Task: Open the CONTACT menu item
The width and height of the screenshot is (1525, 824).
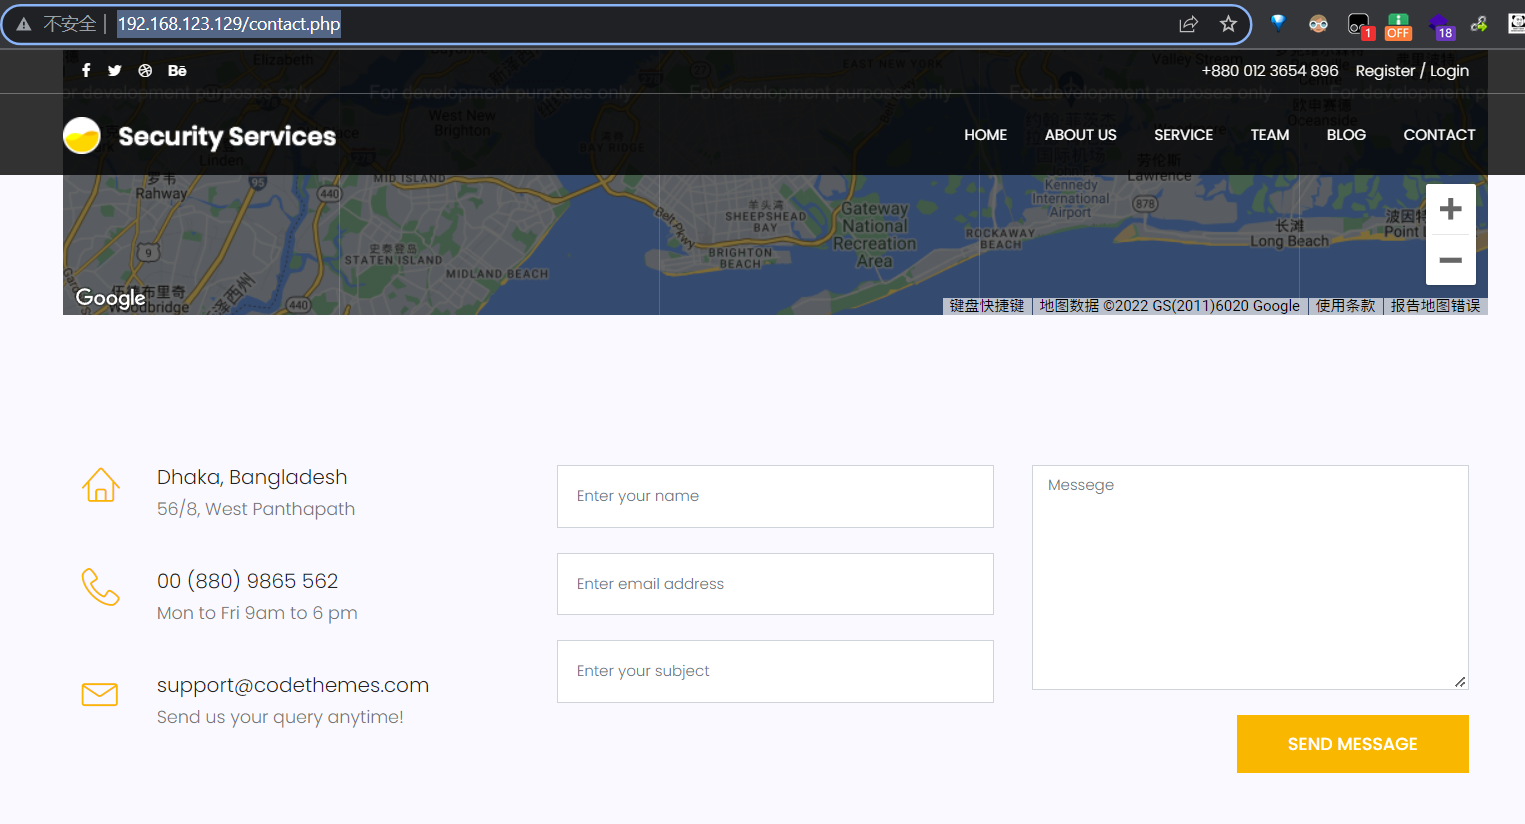Action: pyautogui.click(x=1439, y=135)
